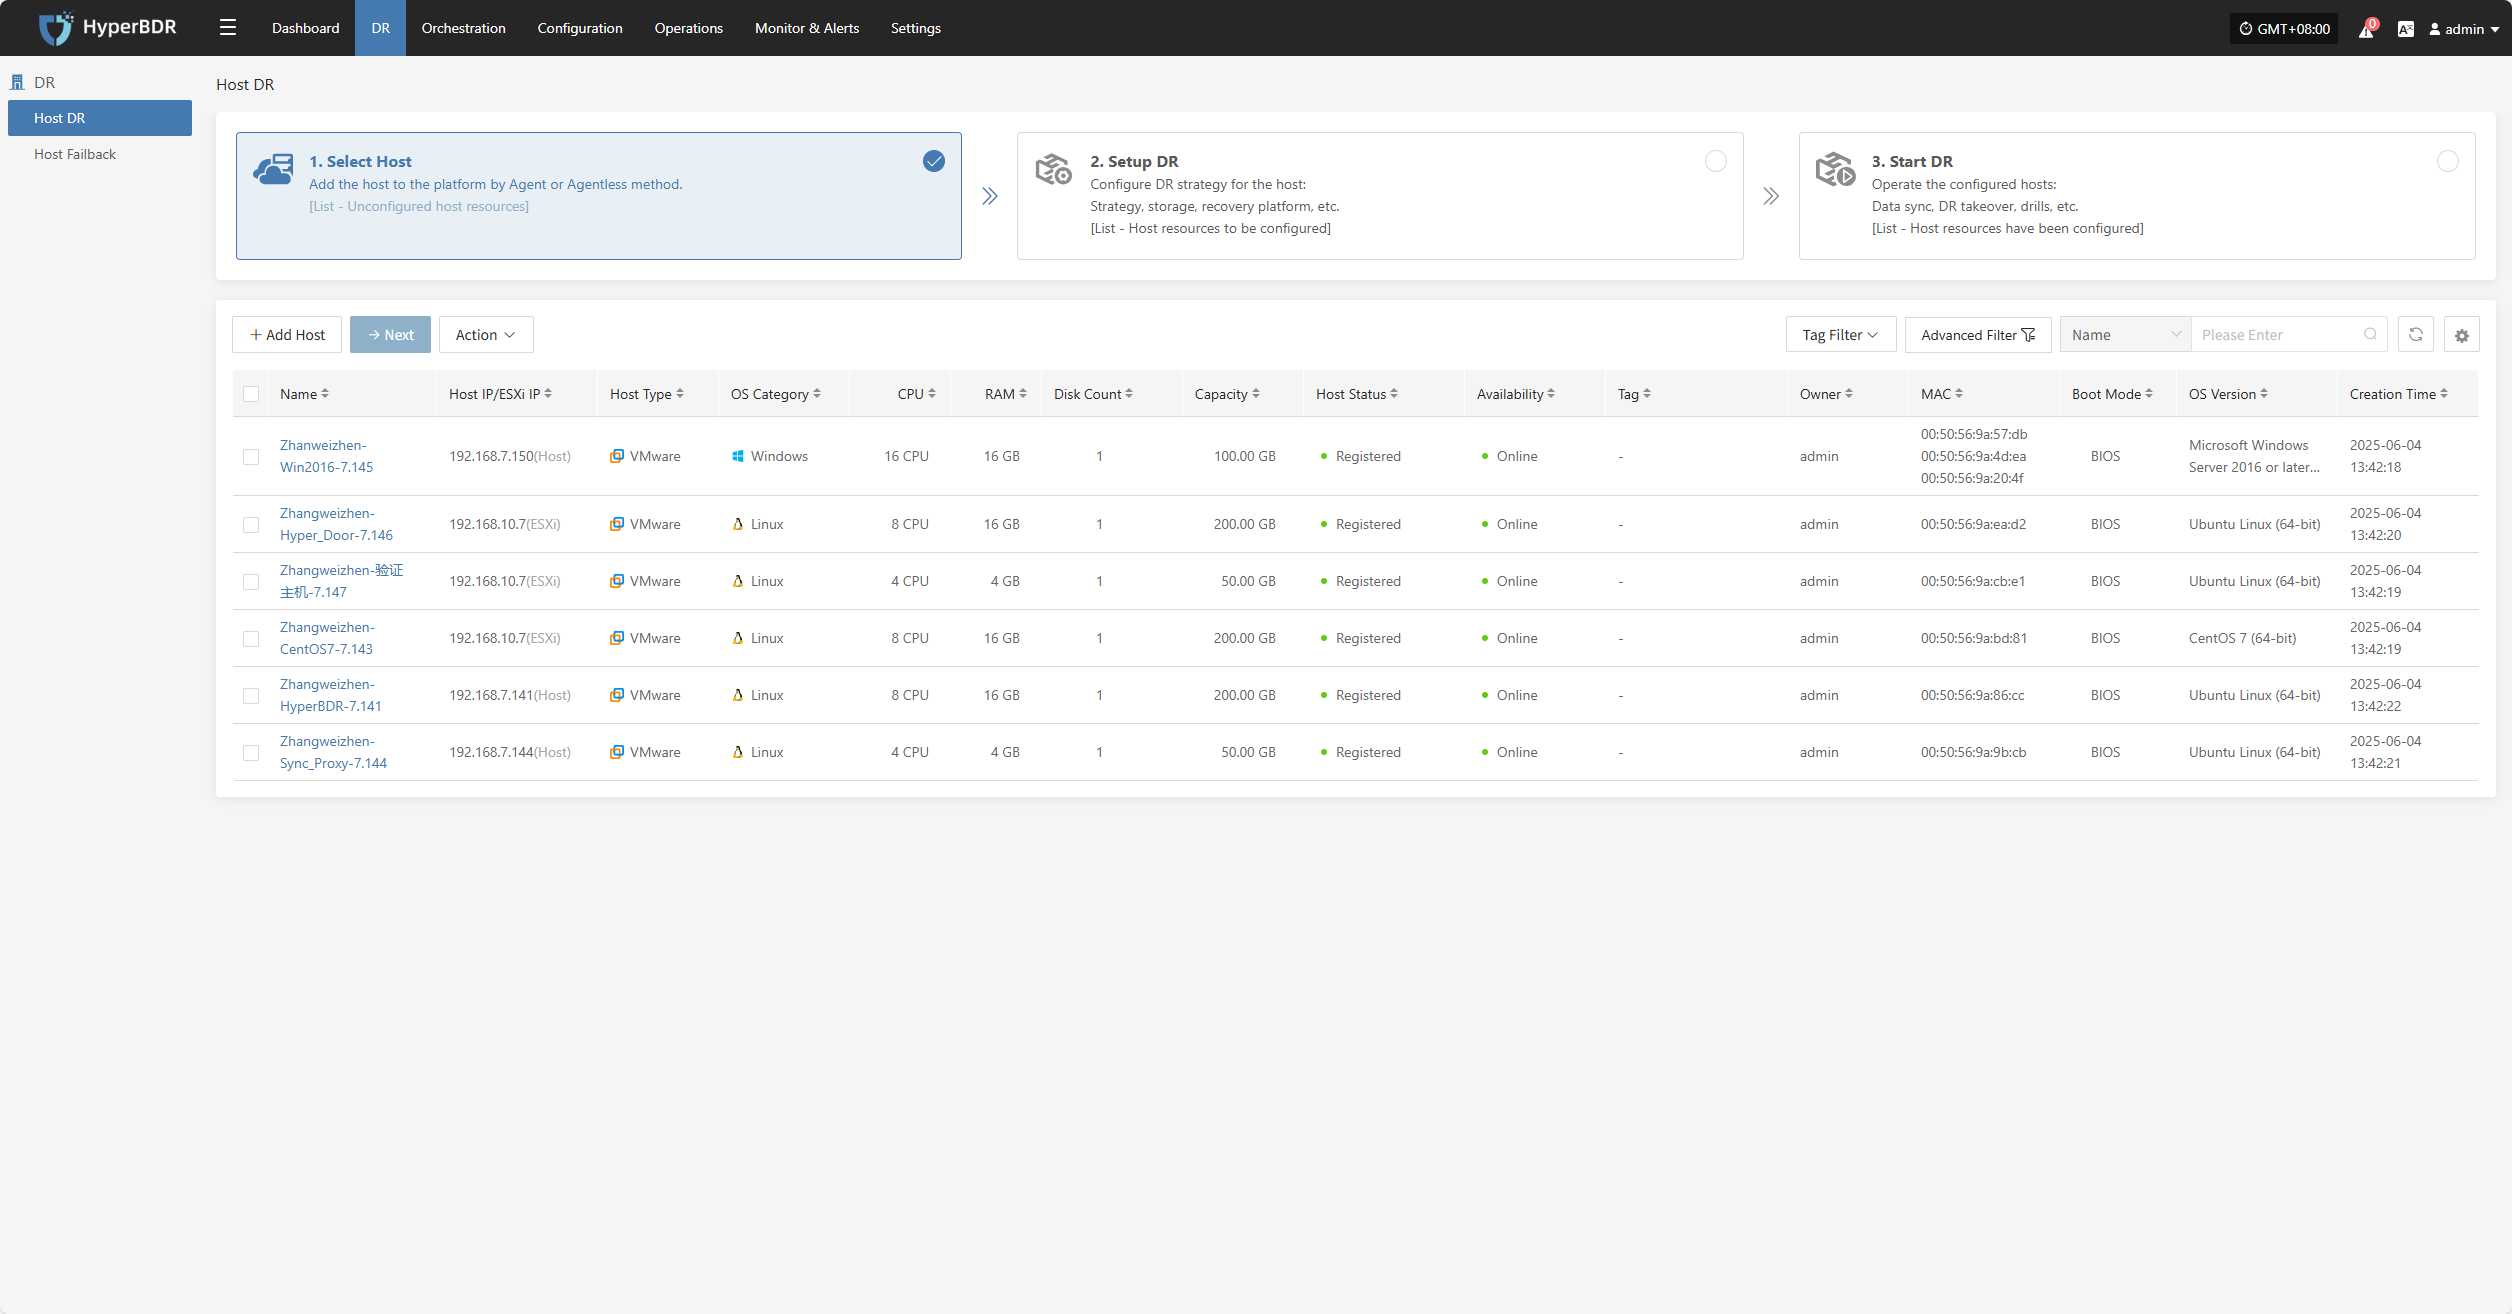Image resolution: width=2512 pixels, height=1314 pixels.
Task: Toggle the hamburger menu icon
Action: (228, 28)
